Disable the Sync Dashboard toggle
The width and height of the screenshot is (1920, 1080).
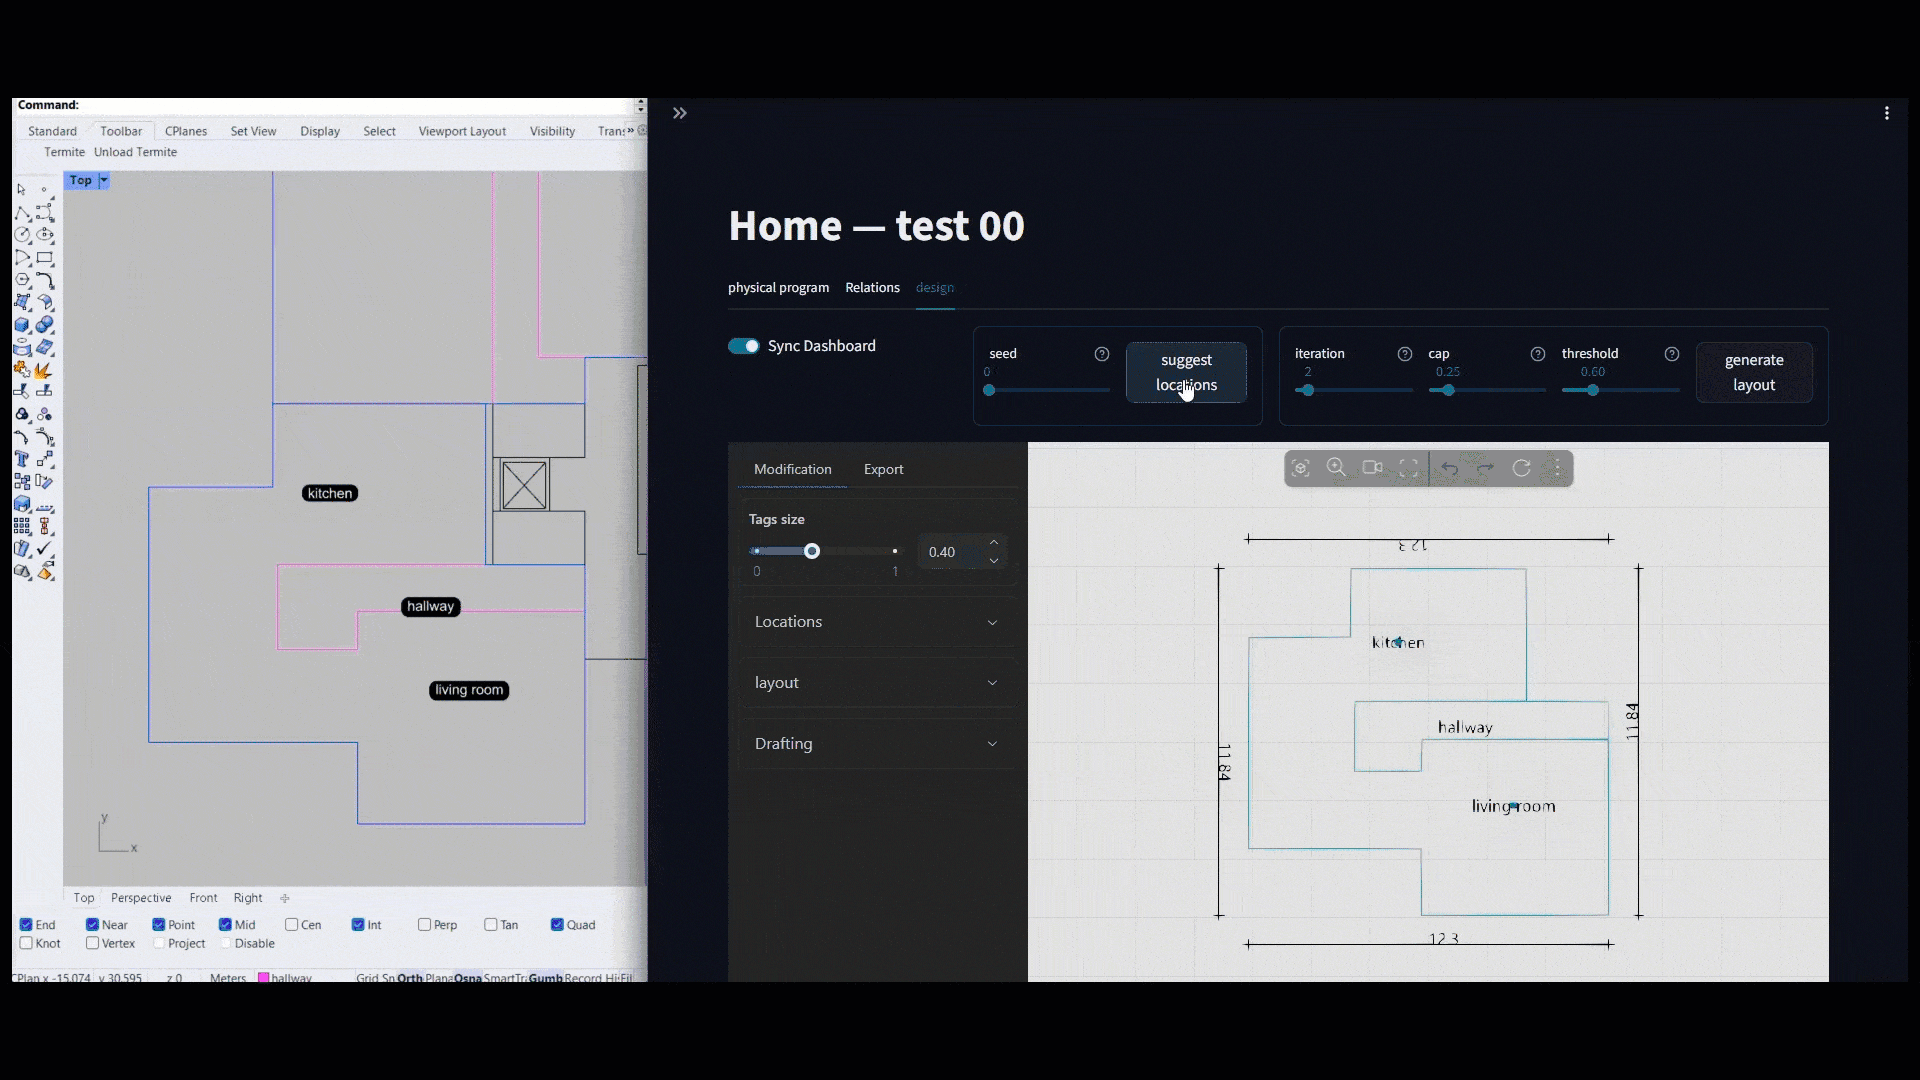(743, 345)
